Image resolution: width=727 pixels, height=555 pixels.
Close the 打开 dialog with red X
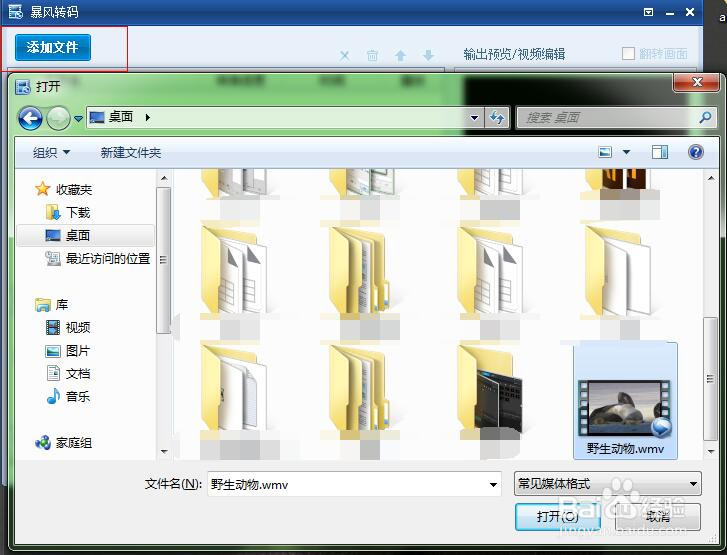point(697,83)
